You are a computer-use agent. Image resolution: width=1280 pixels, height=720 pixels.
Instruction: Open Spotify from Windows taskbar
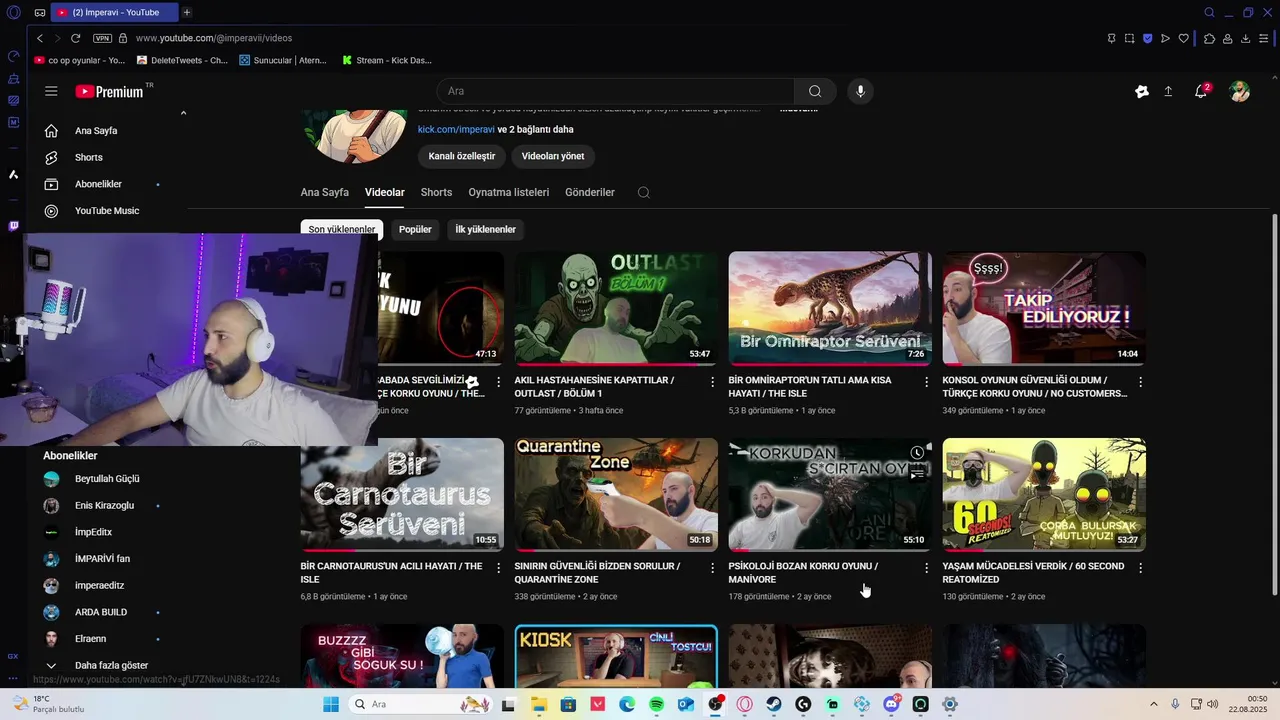(656, 704)
